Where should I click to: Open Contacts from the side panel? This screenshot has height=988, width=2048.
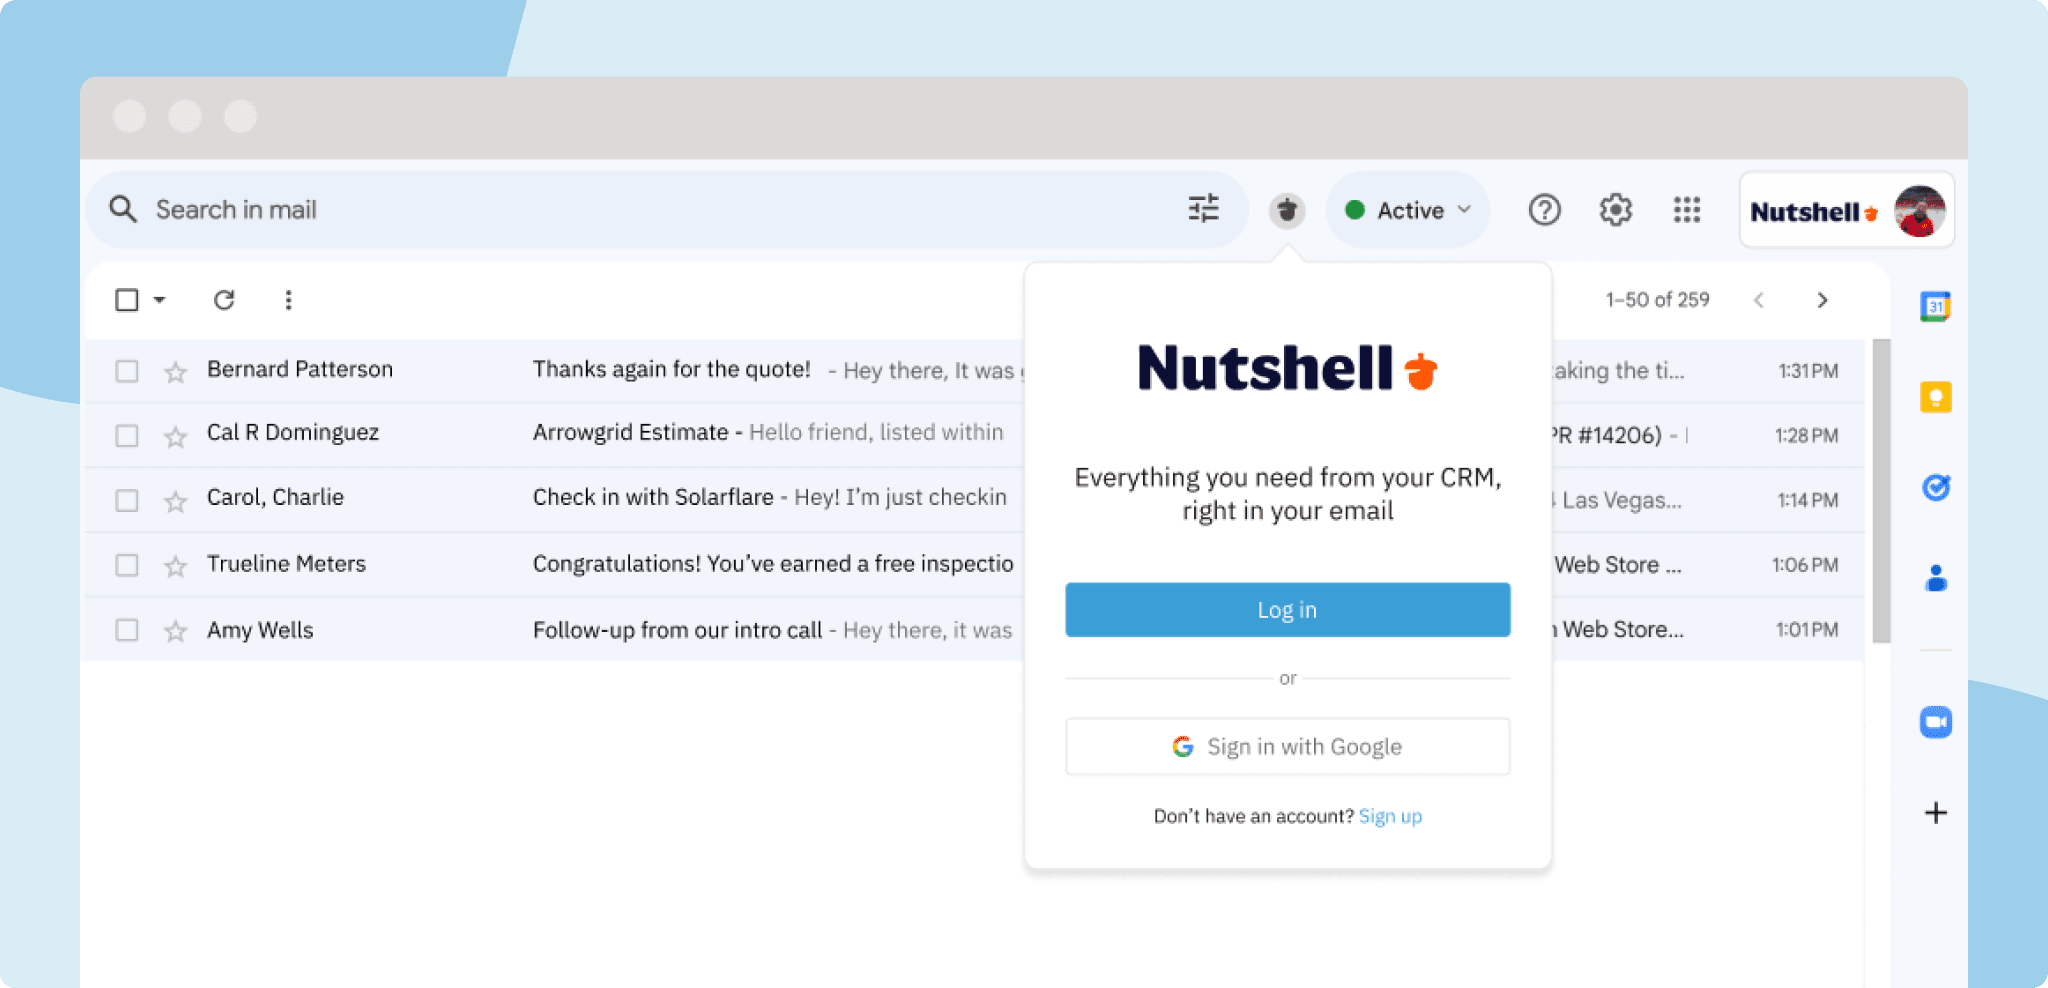coord(1936,573)
